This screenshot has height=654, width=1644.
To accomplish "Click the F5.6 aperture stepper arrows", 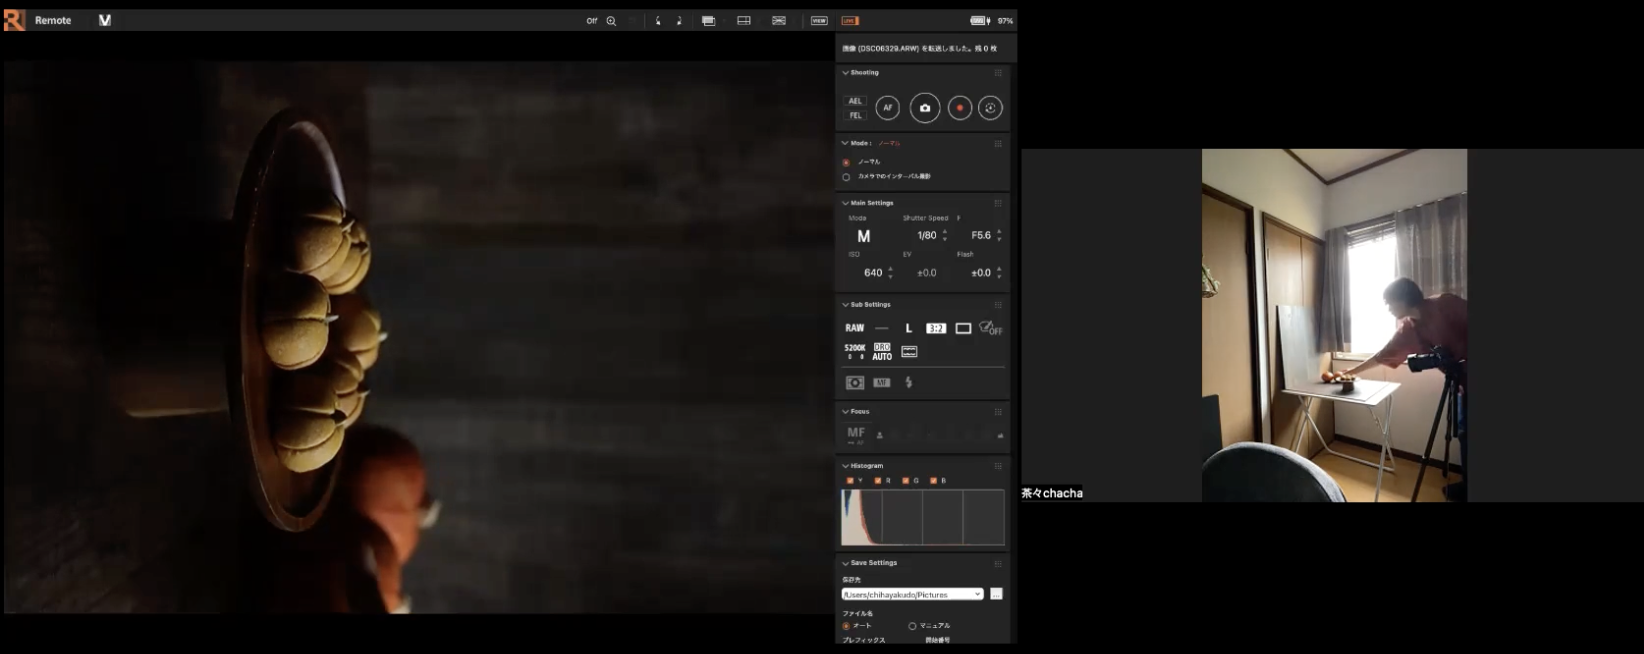I will [x=999, y=236].
